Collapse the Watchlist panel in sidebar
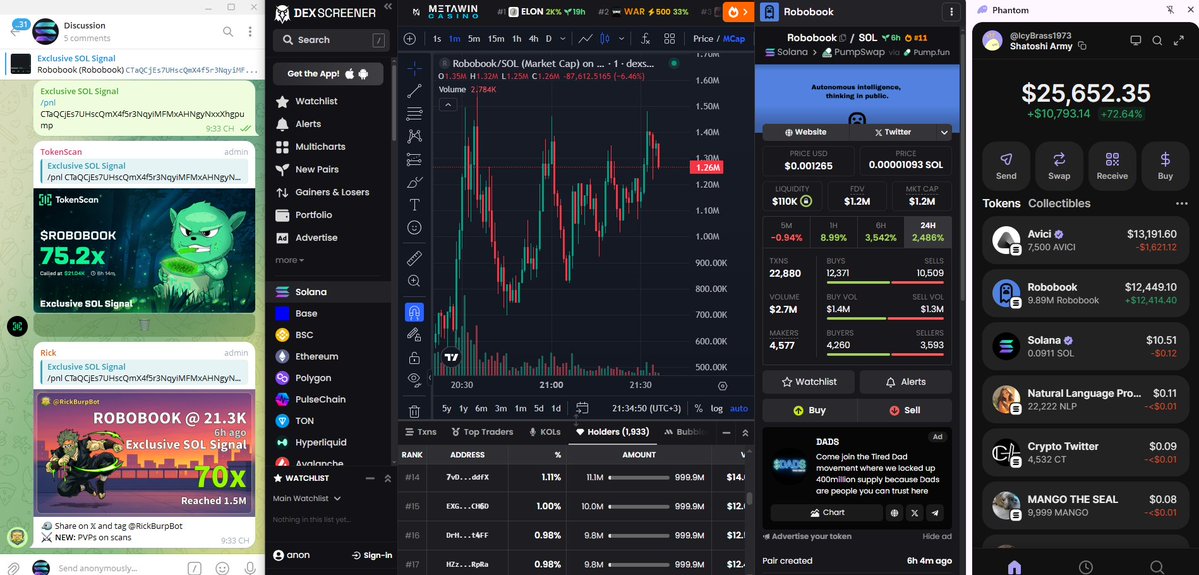The height and width of the screenshot is (575, 1199). [370, 478]
